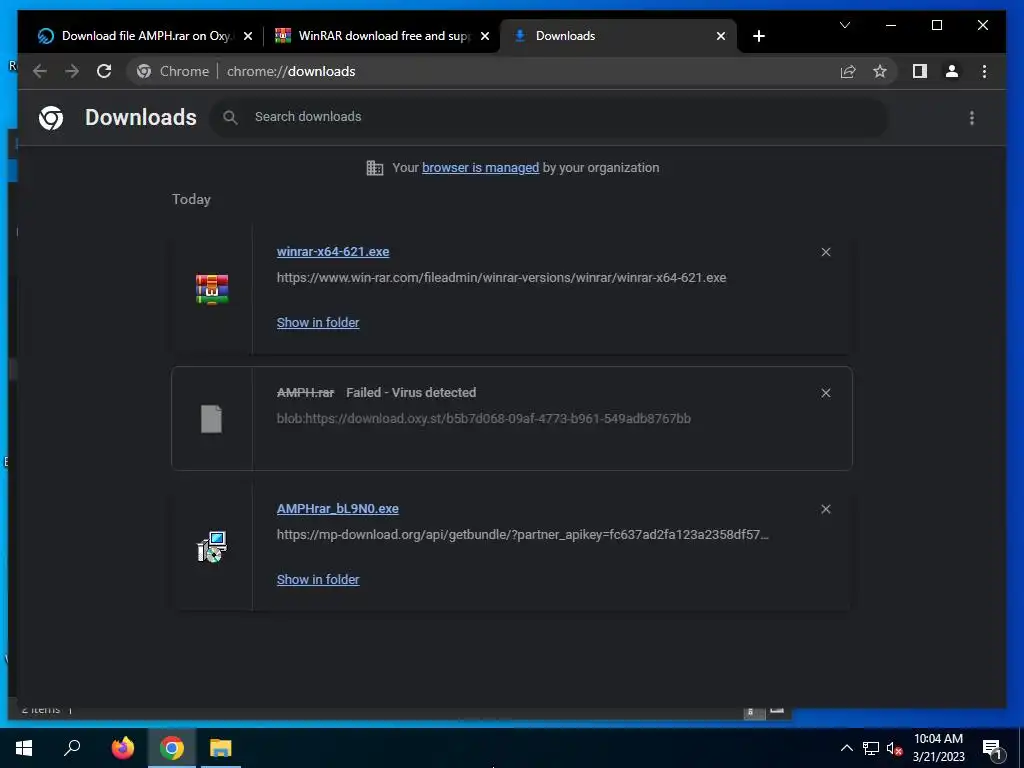Show winrar-x64-621.exe in folder

point(318,323)
